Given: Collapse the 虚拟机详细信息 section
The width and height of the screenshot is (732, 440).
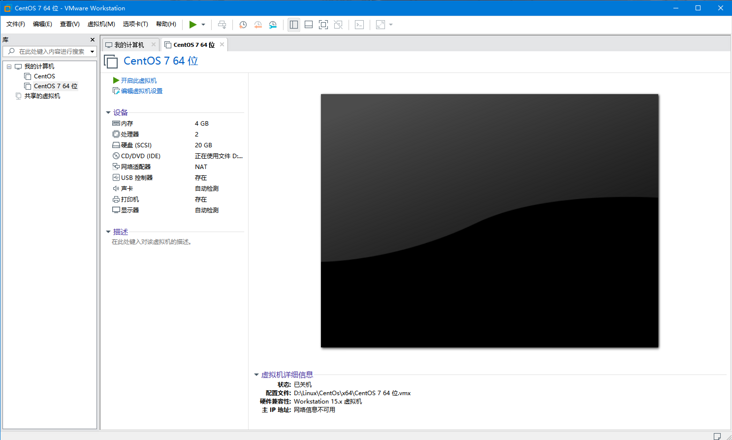Looking at the screenshot, I should [x=256, y=375].
